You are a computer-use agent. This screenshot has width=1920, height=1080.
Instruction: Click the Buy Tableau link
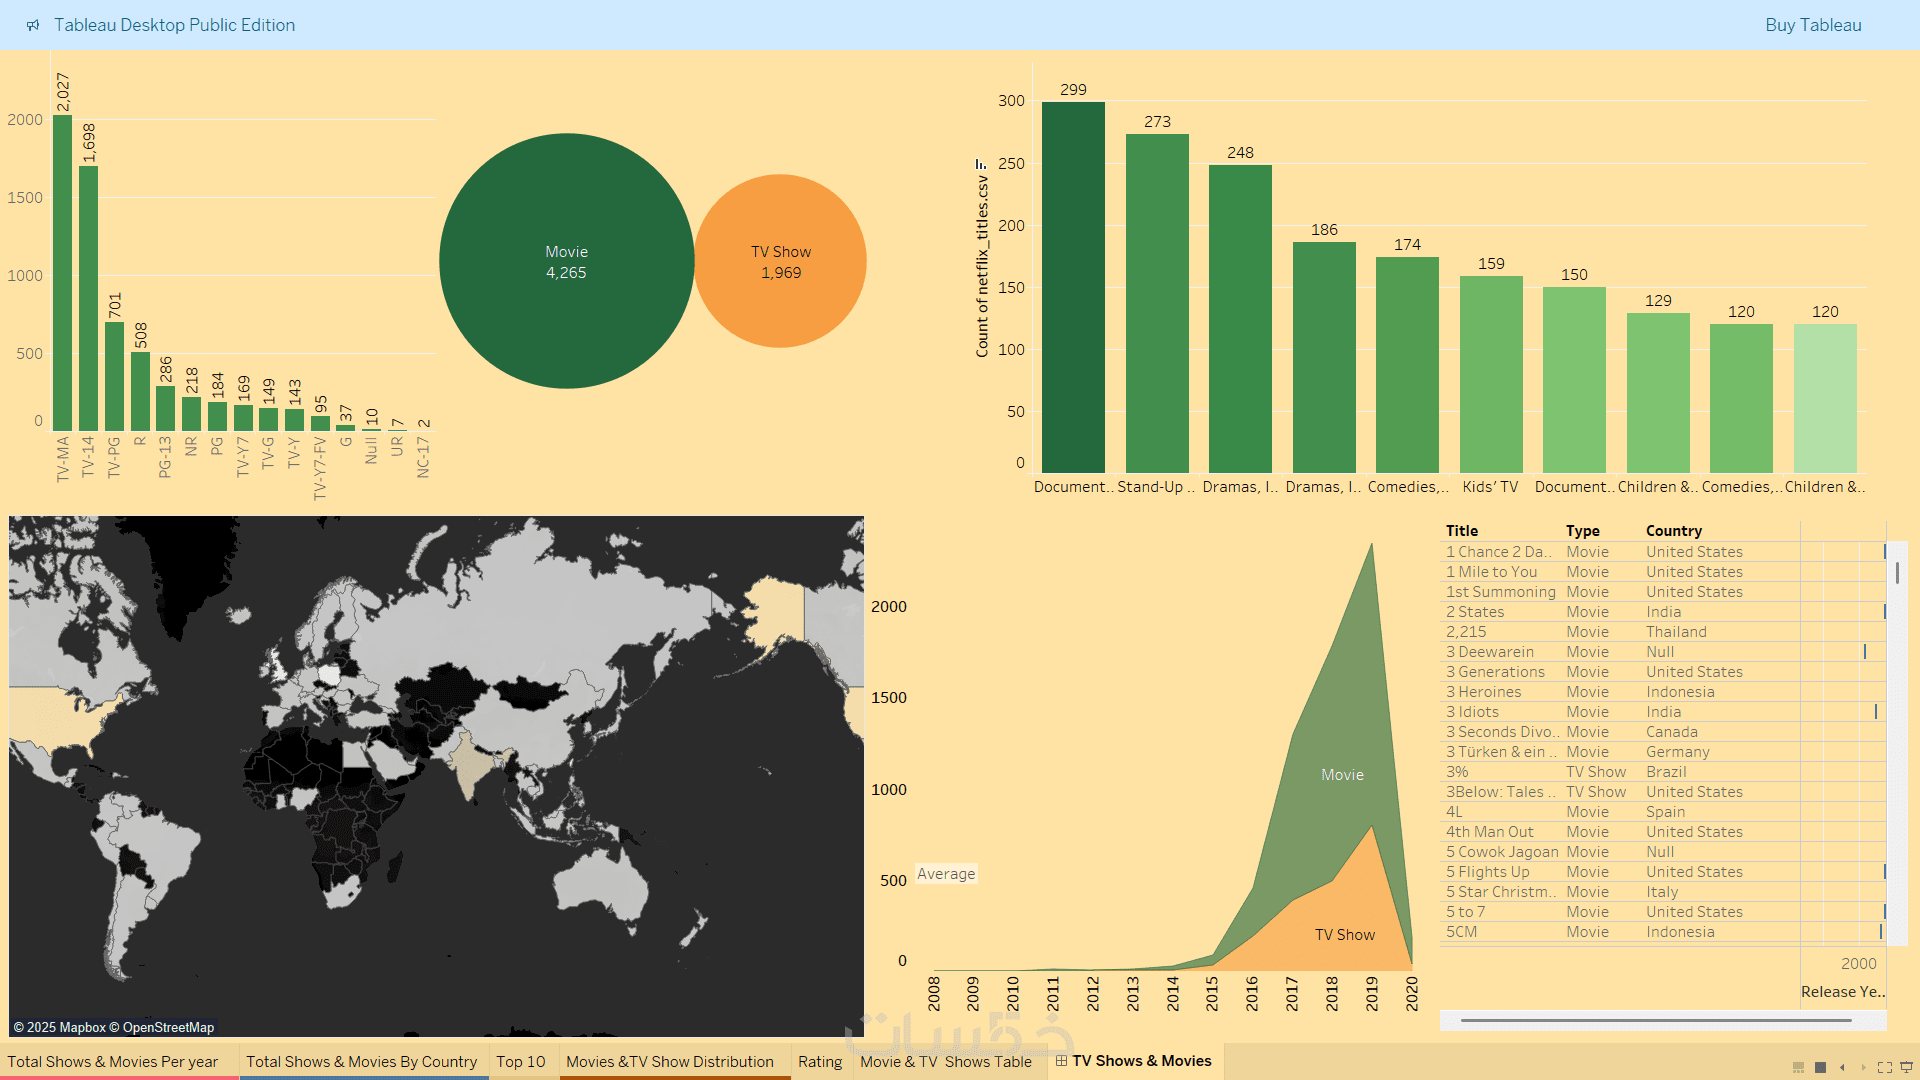(x=1812, y=25)
